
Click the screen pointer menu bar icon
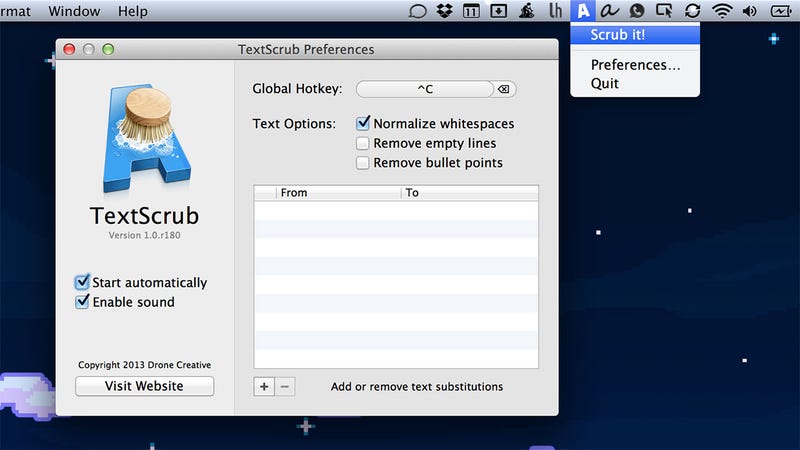[664, 11]
